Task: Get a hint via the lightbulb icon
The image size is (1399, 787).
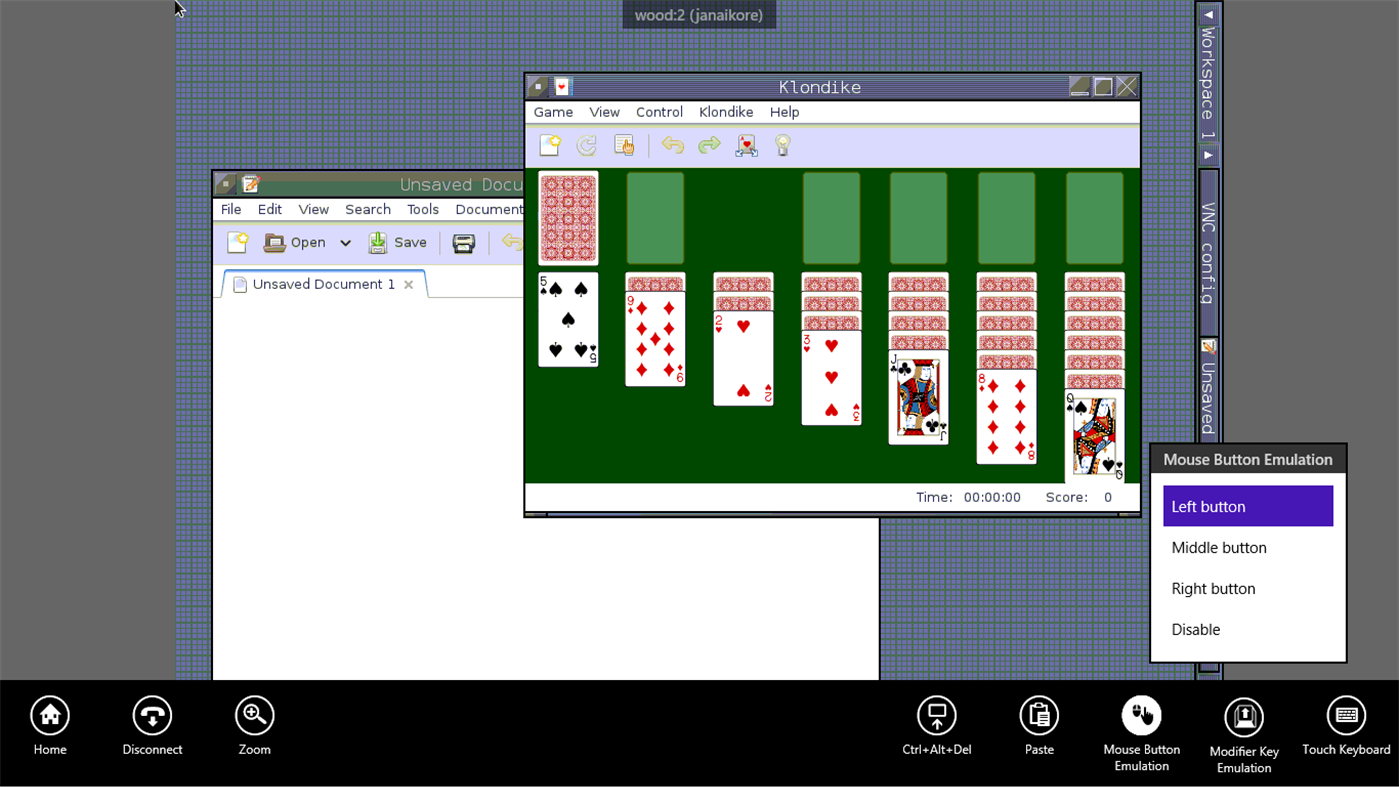Action: click(x=783, y=145)
